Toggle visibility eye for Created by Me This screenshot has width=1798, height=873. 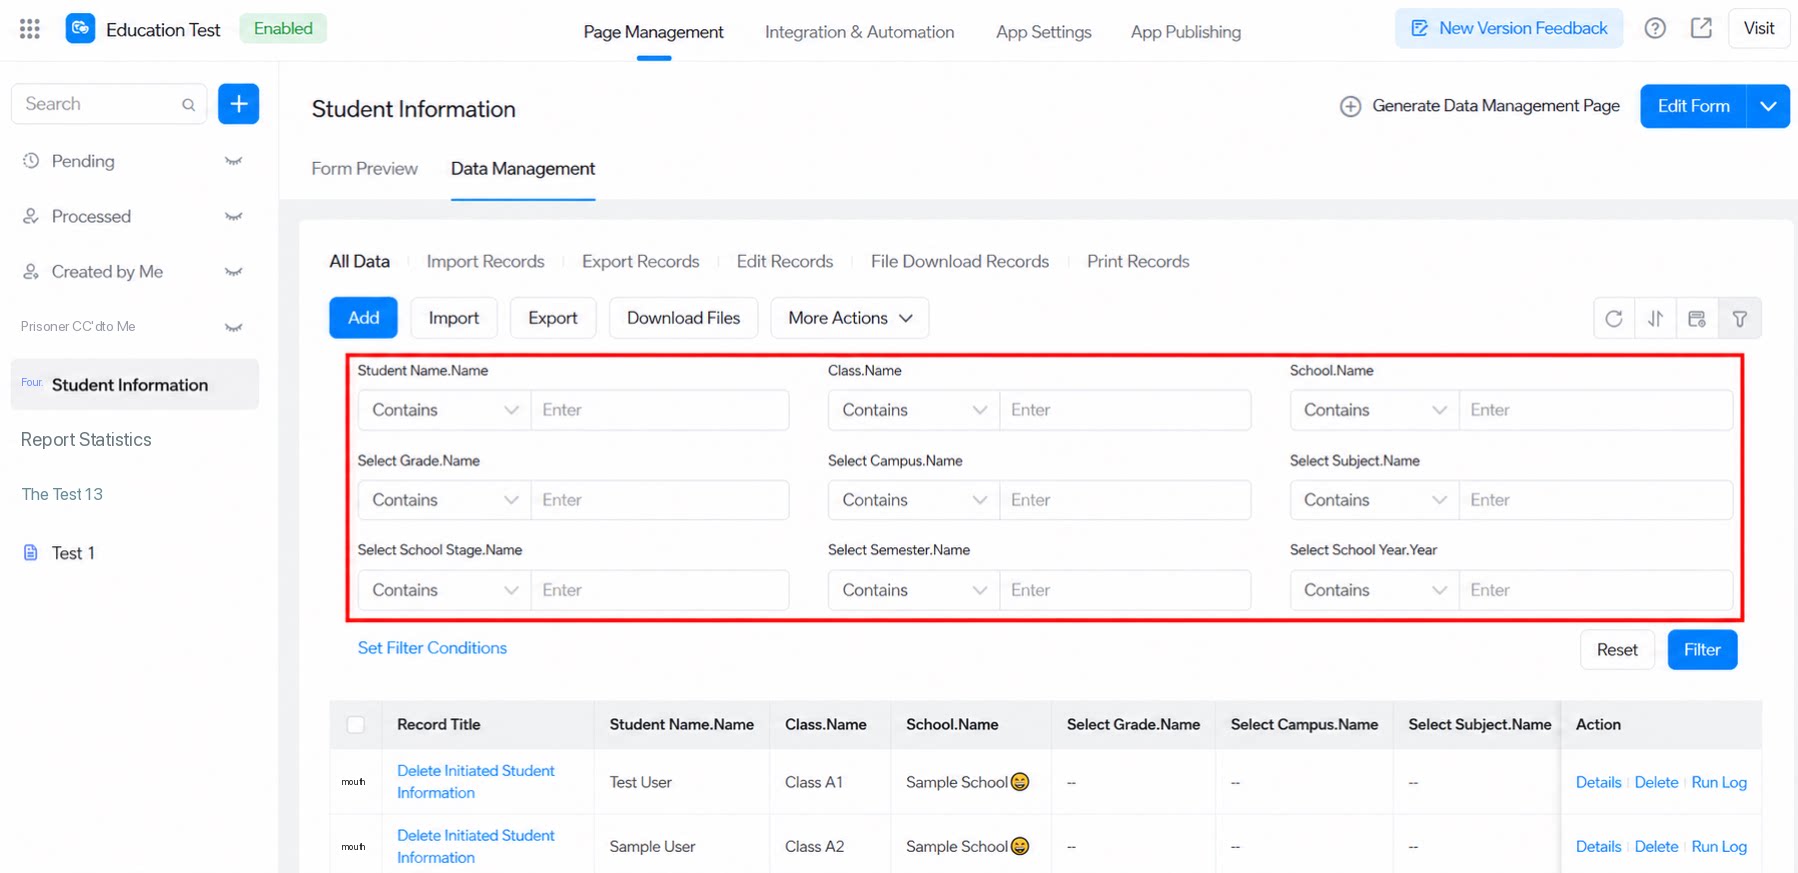click(234, 272)
